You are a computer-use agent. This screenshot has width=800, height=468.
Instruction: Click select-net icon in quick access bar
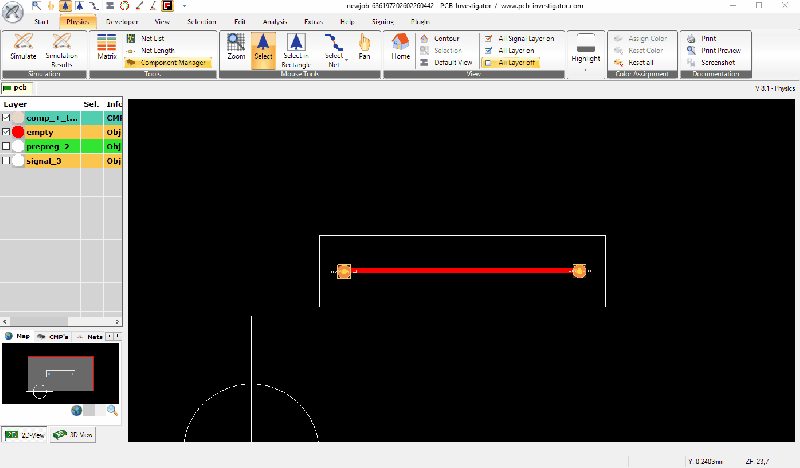[x=94, y=6]
